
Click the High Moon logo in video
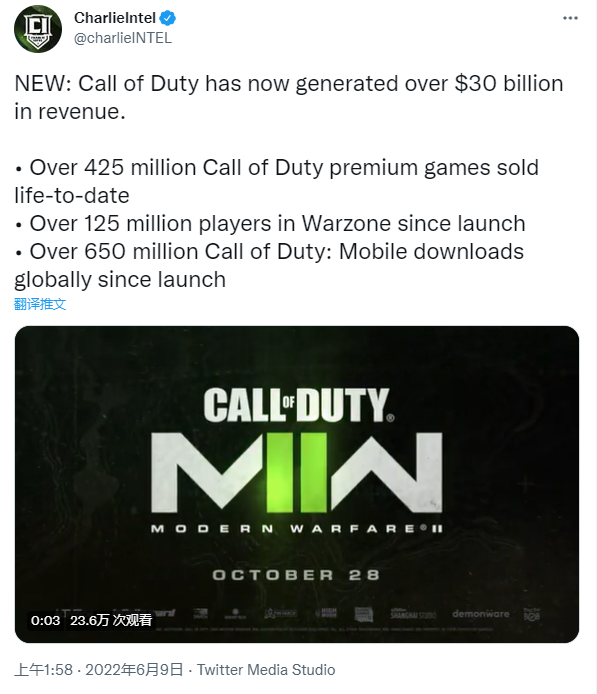326,613
